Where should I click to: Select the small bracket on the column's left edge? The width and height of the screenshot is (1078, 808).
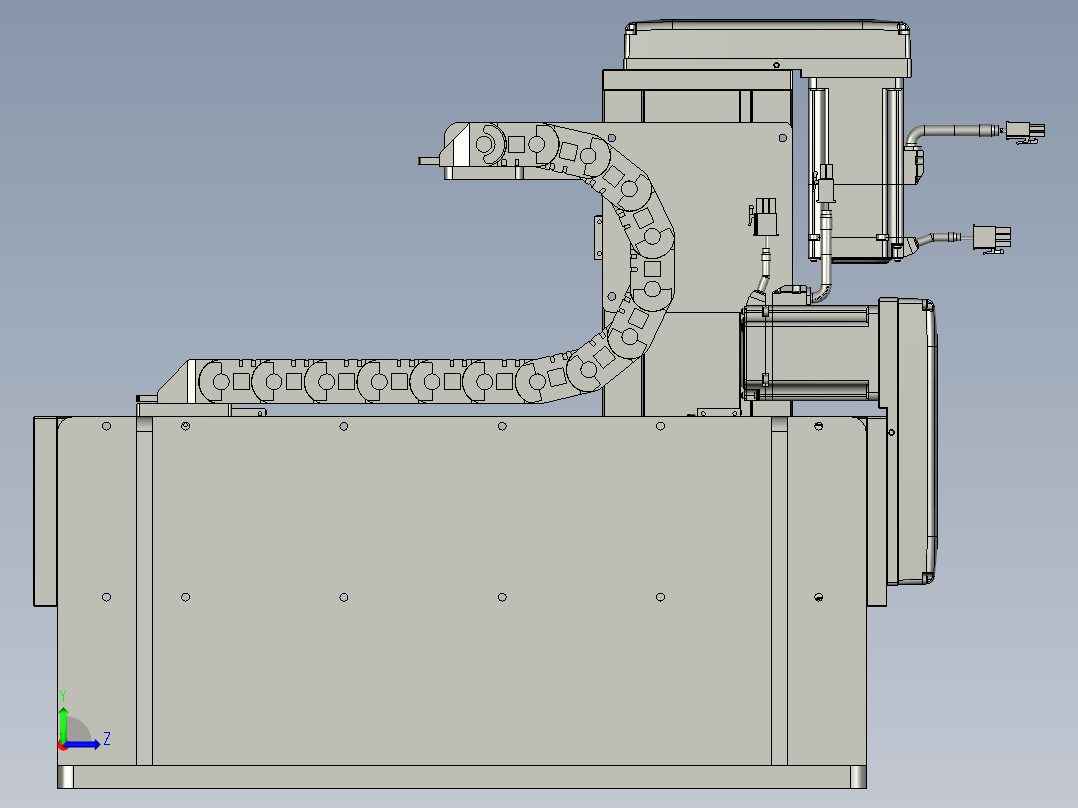[x=598, y=237]
